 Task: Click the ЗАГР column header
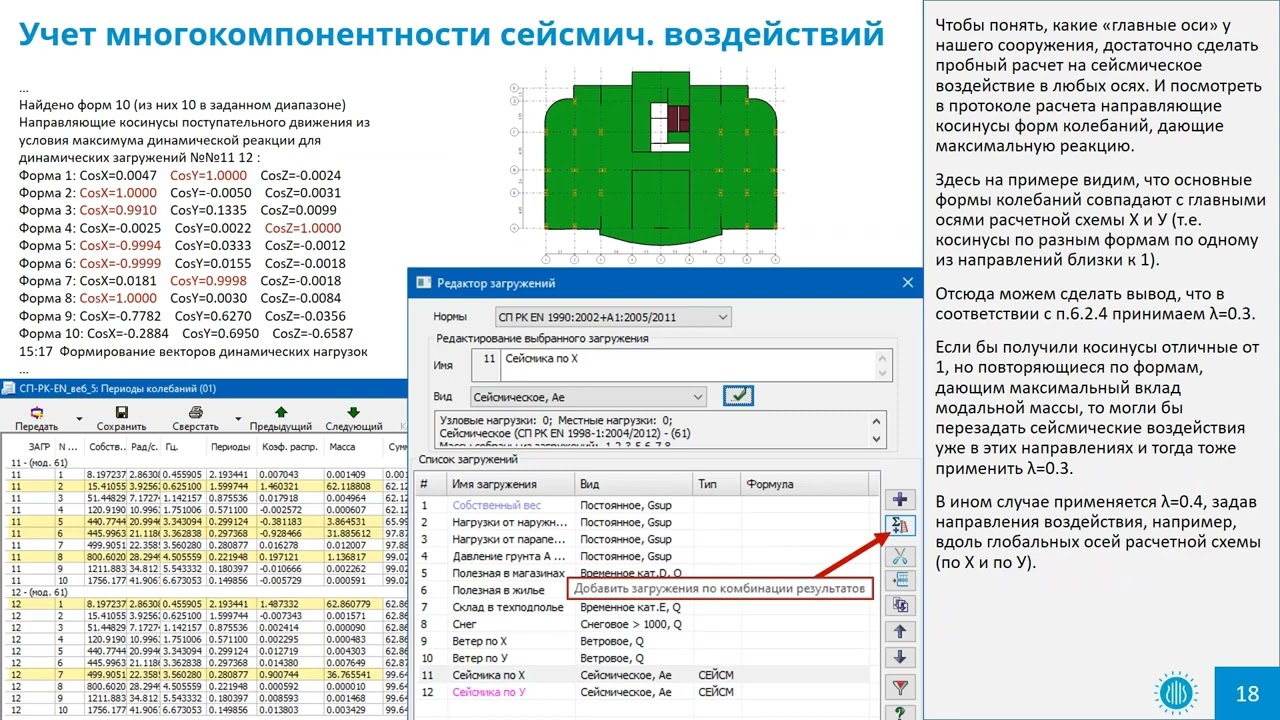pyautogui.click(x=39, y=447)
